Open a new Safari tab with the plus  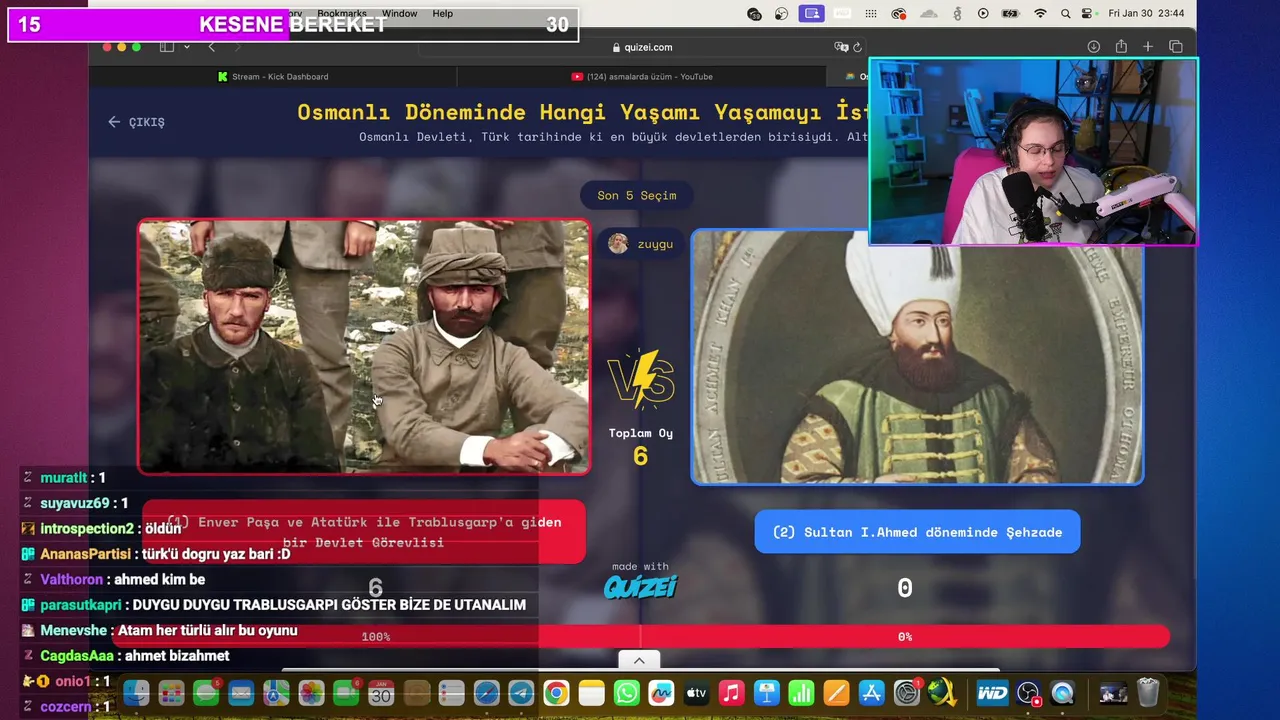[x=1148, y=47]
